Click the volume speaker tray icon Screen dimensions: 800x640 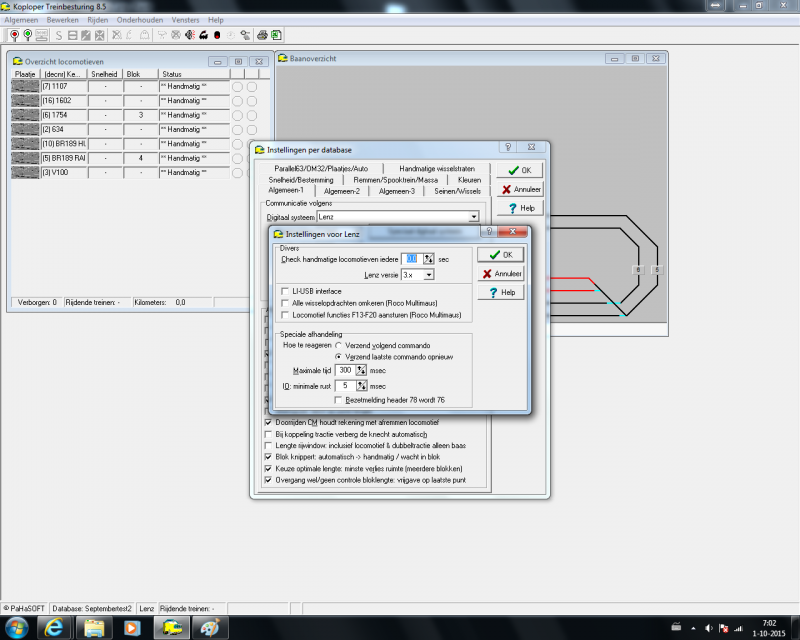tap(709, 628)
